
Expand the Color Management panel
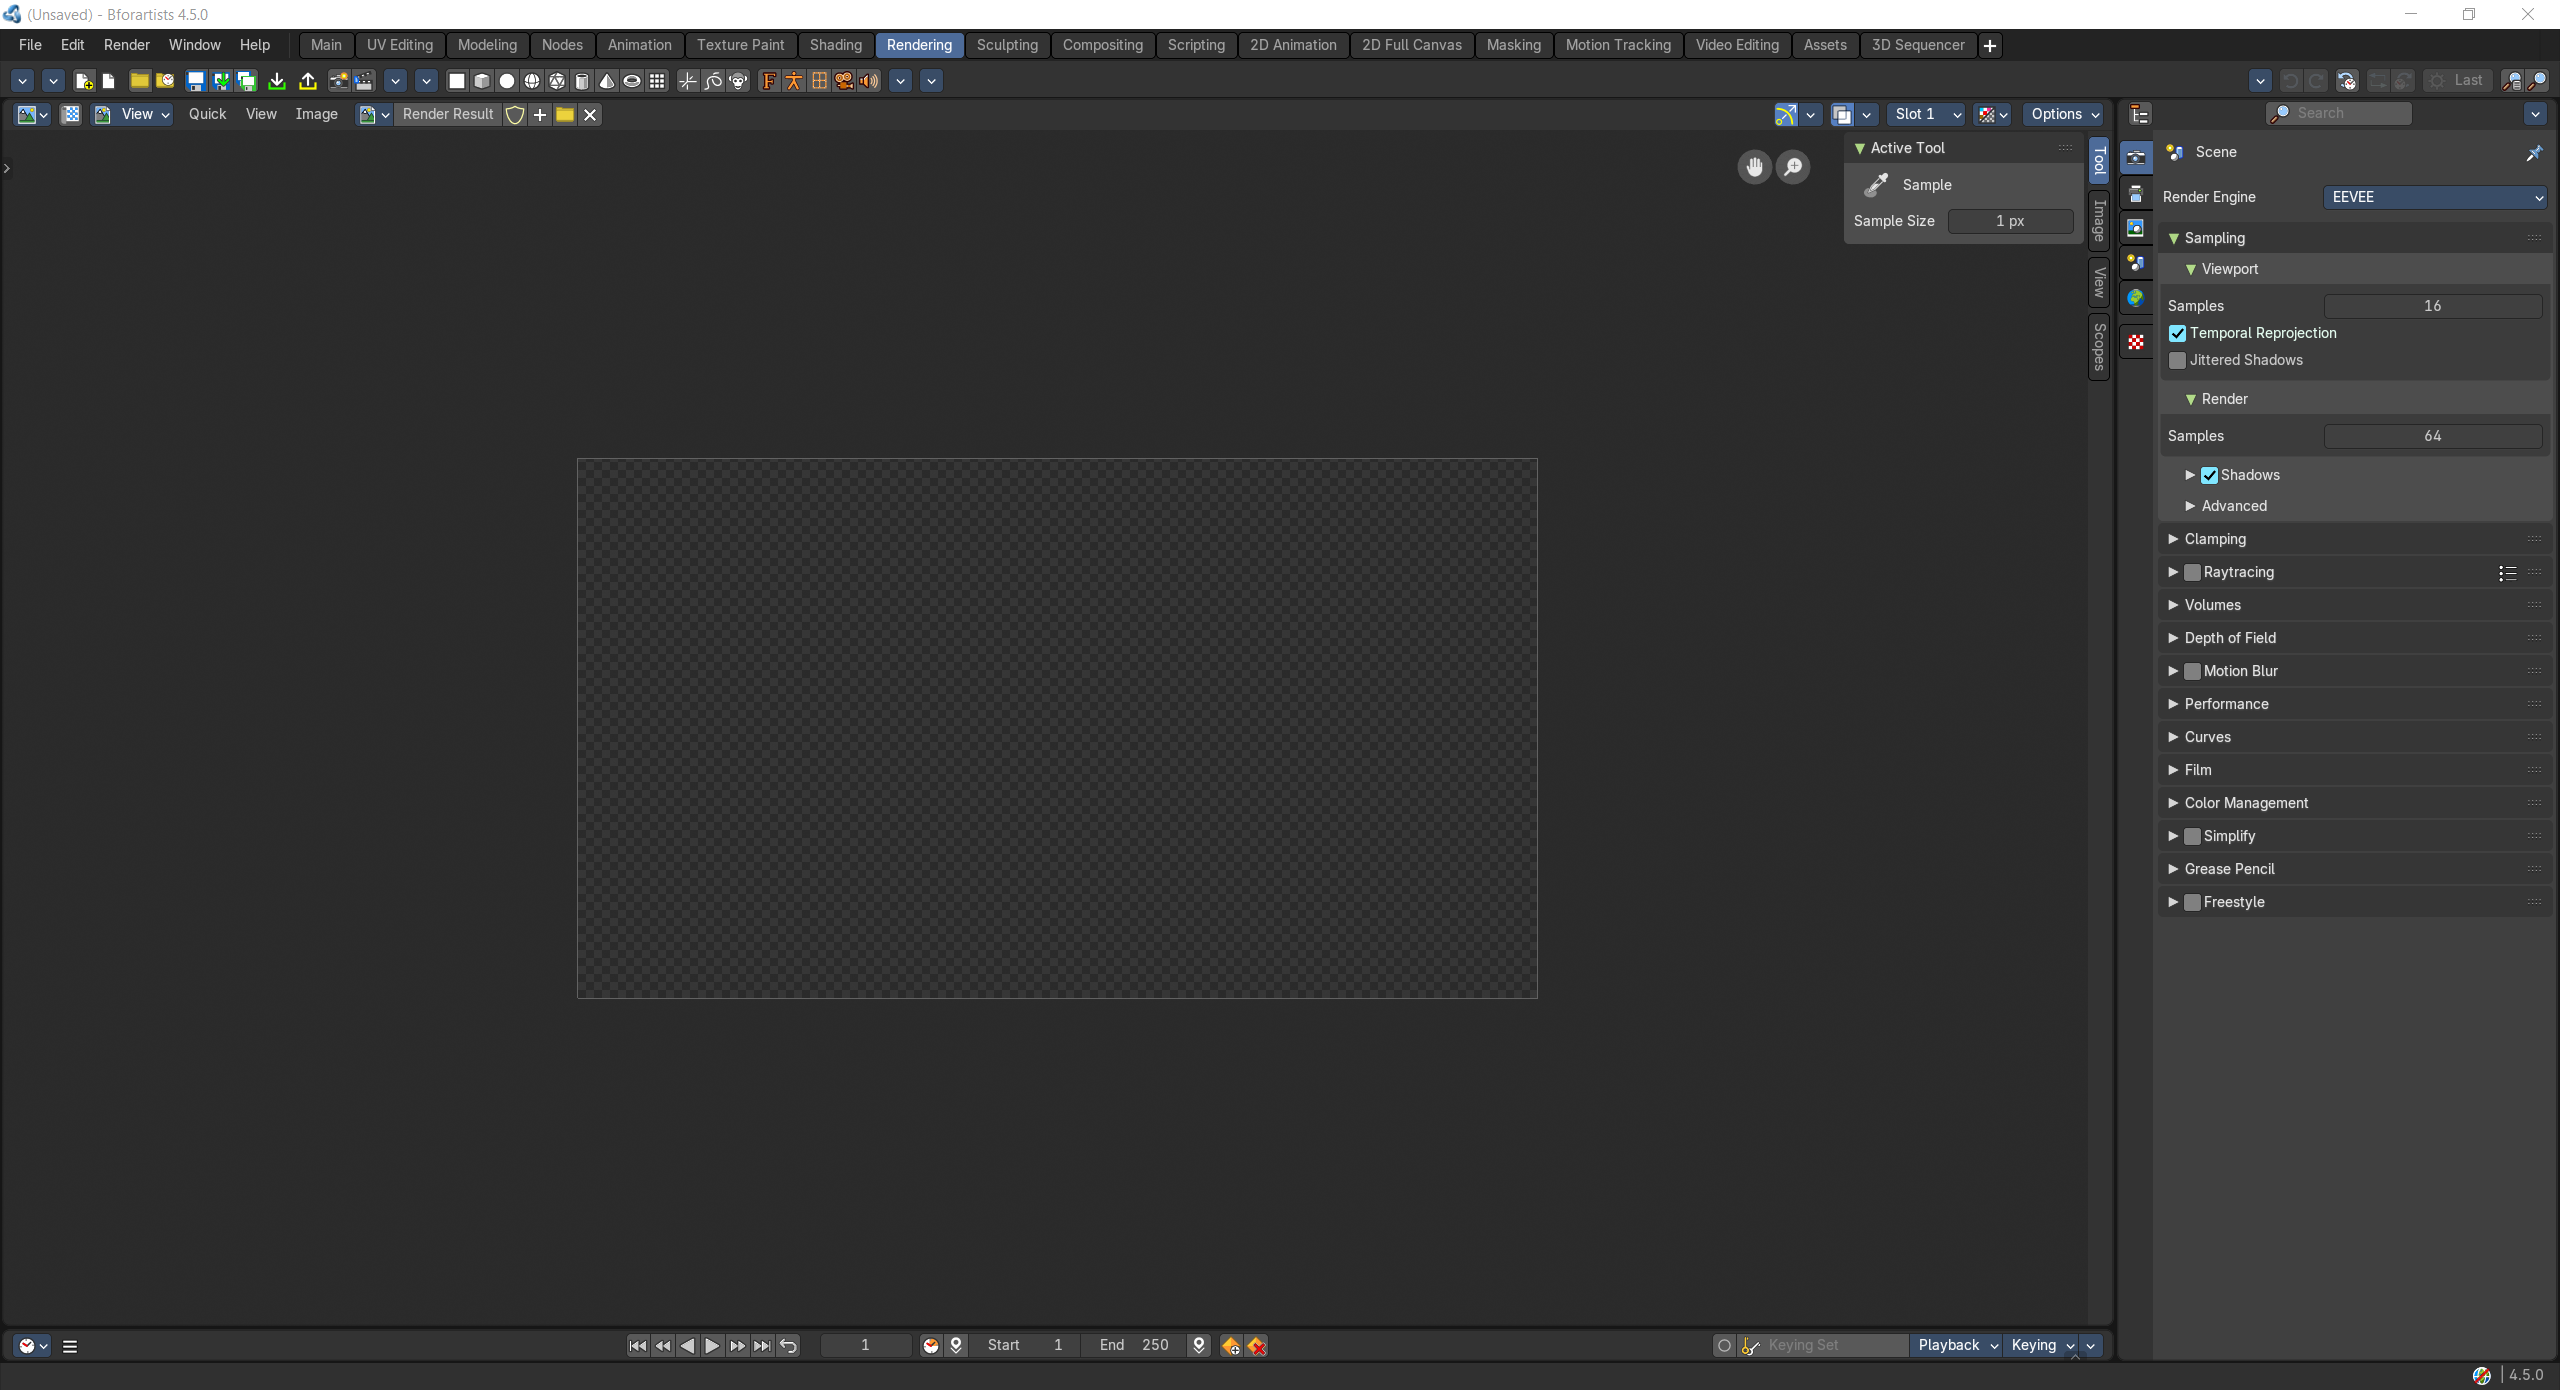click(2354, 803)
